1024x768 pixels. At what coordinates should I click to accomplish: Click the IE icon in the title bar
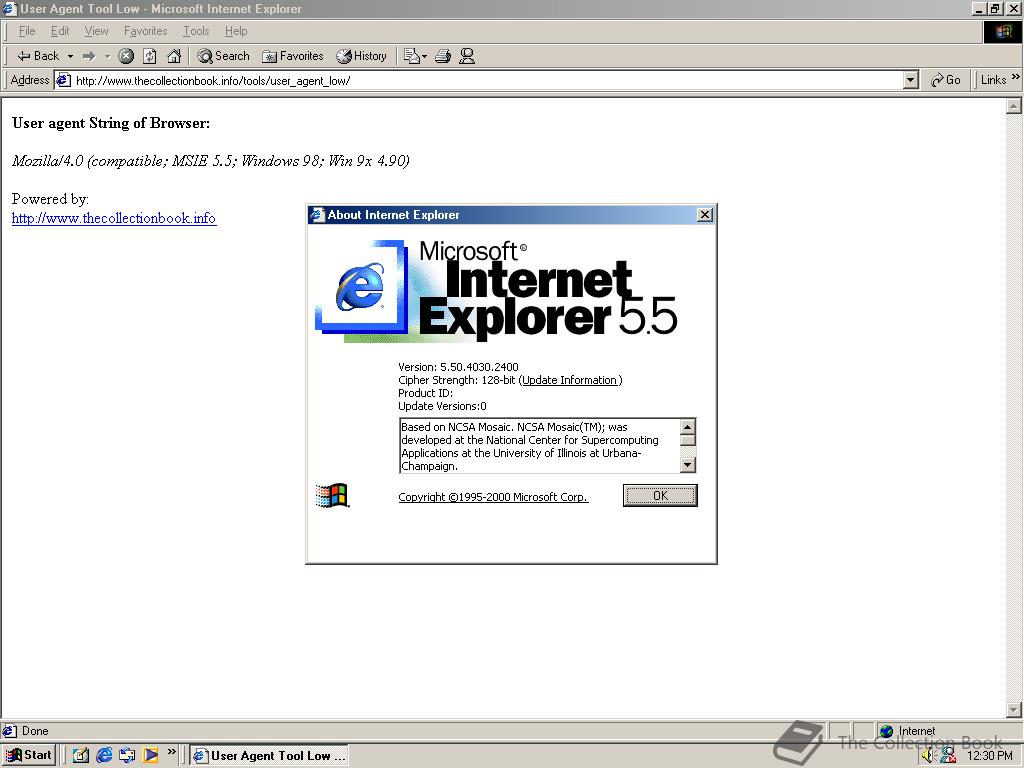coord(9,8)
